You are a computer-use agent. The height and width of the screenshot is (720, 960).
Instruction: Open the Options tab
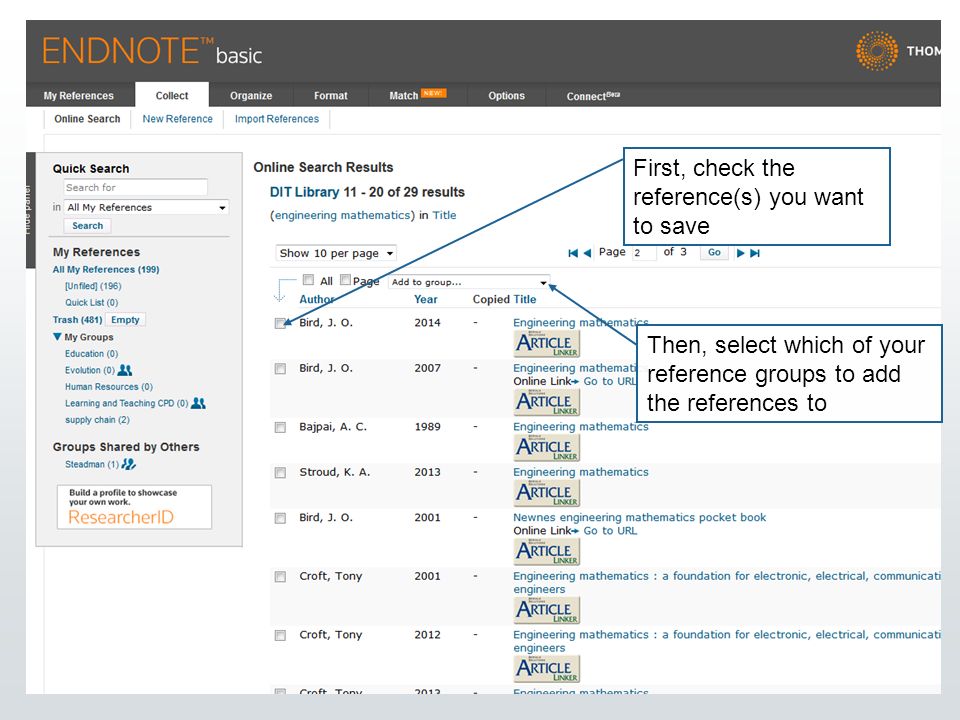coord(506,96)
